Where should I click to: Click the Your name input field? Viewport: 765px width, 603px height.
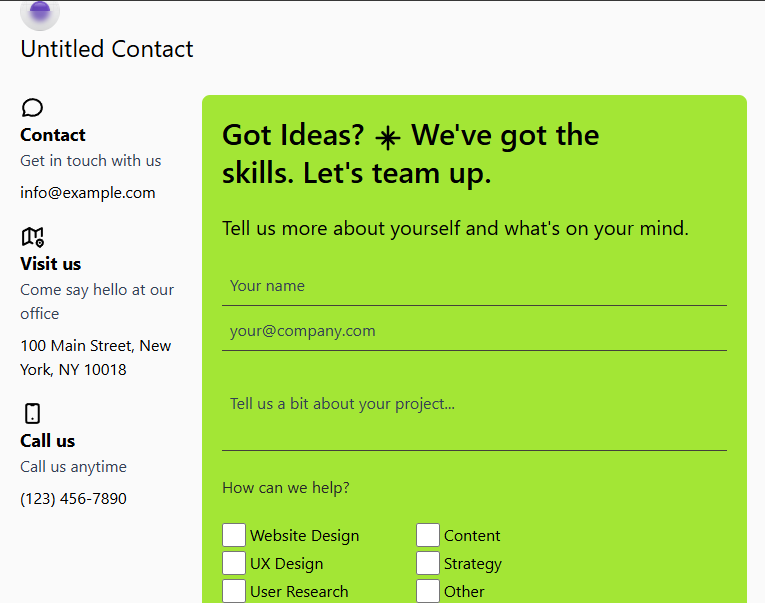tap(474, 286)
